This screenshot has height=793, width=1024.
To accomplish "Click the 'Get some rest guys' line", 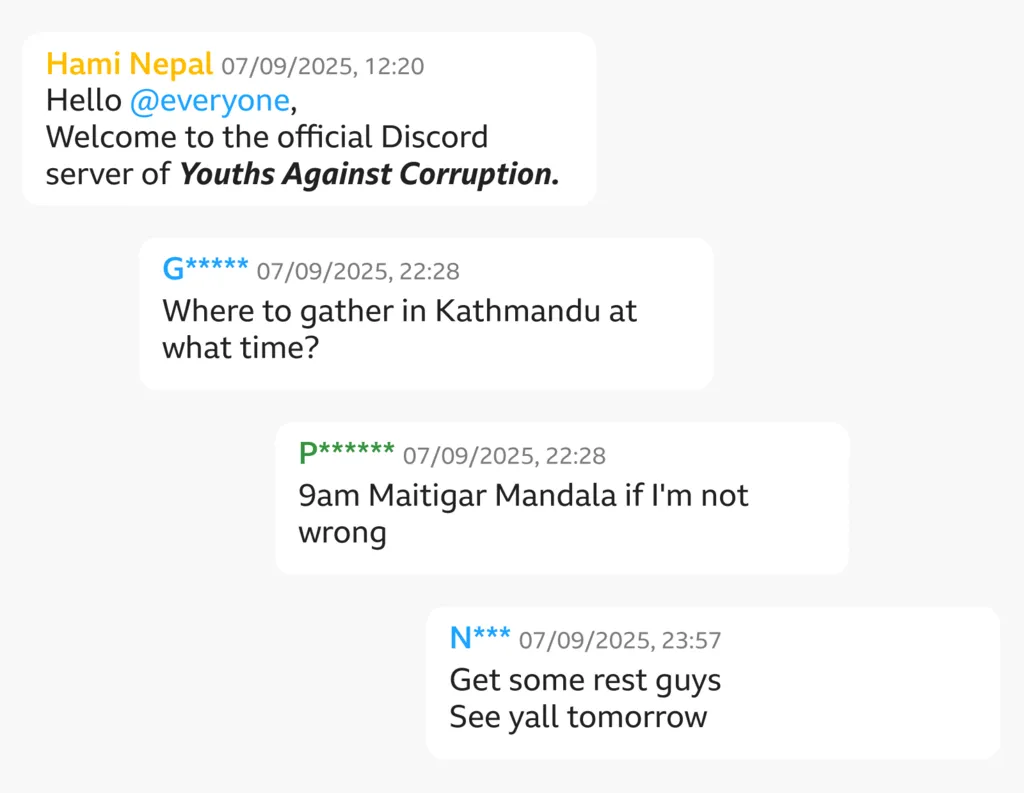I will (x=585, y=680).
